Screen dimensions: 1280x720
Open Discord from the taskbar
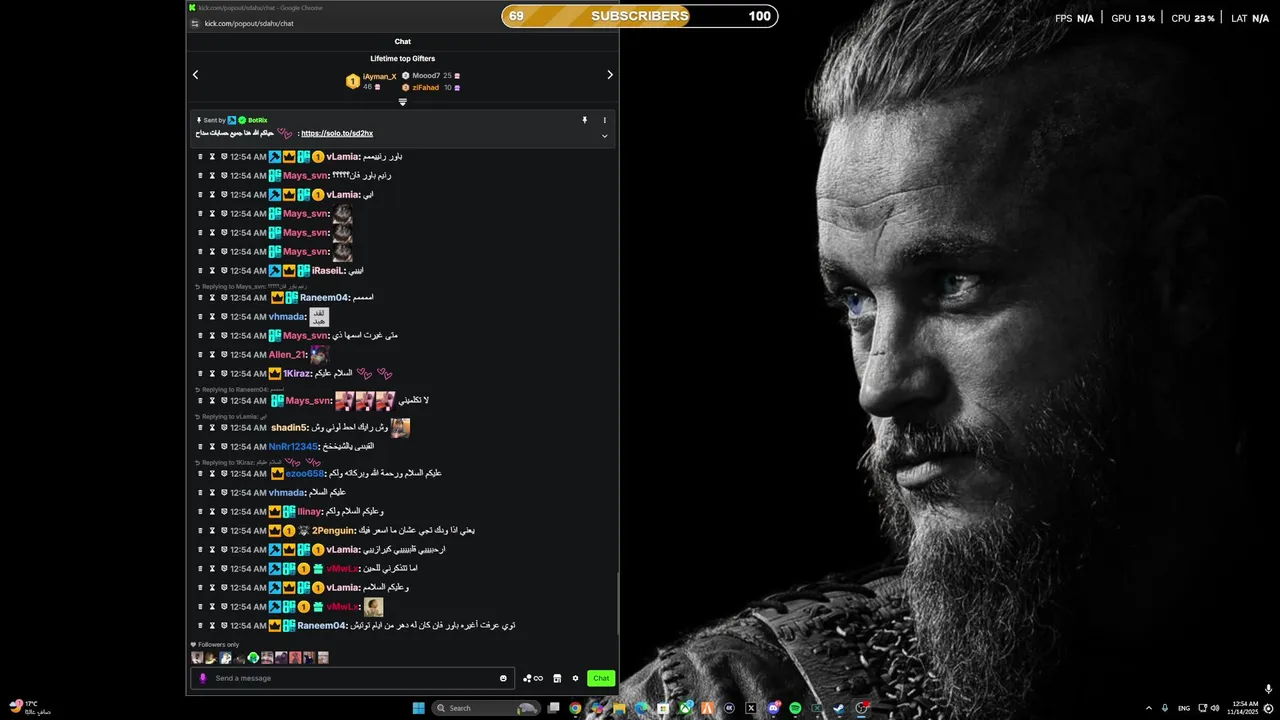pyautogui.click(x=773, y=708)
